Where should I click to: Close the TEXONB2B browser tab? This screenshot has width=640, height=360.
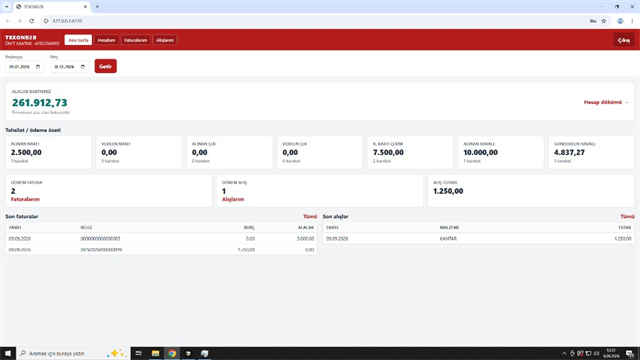click(85, 7)
